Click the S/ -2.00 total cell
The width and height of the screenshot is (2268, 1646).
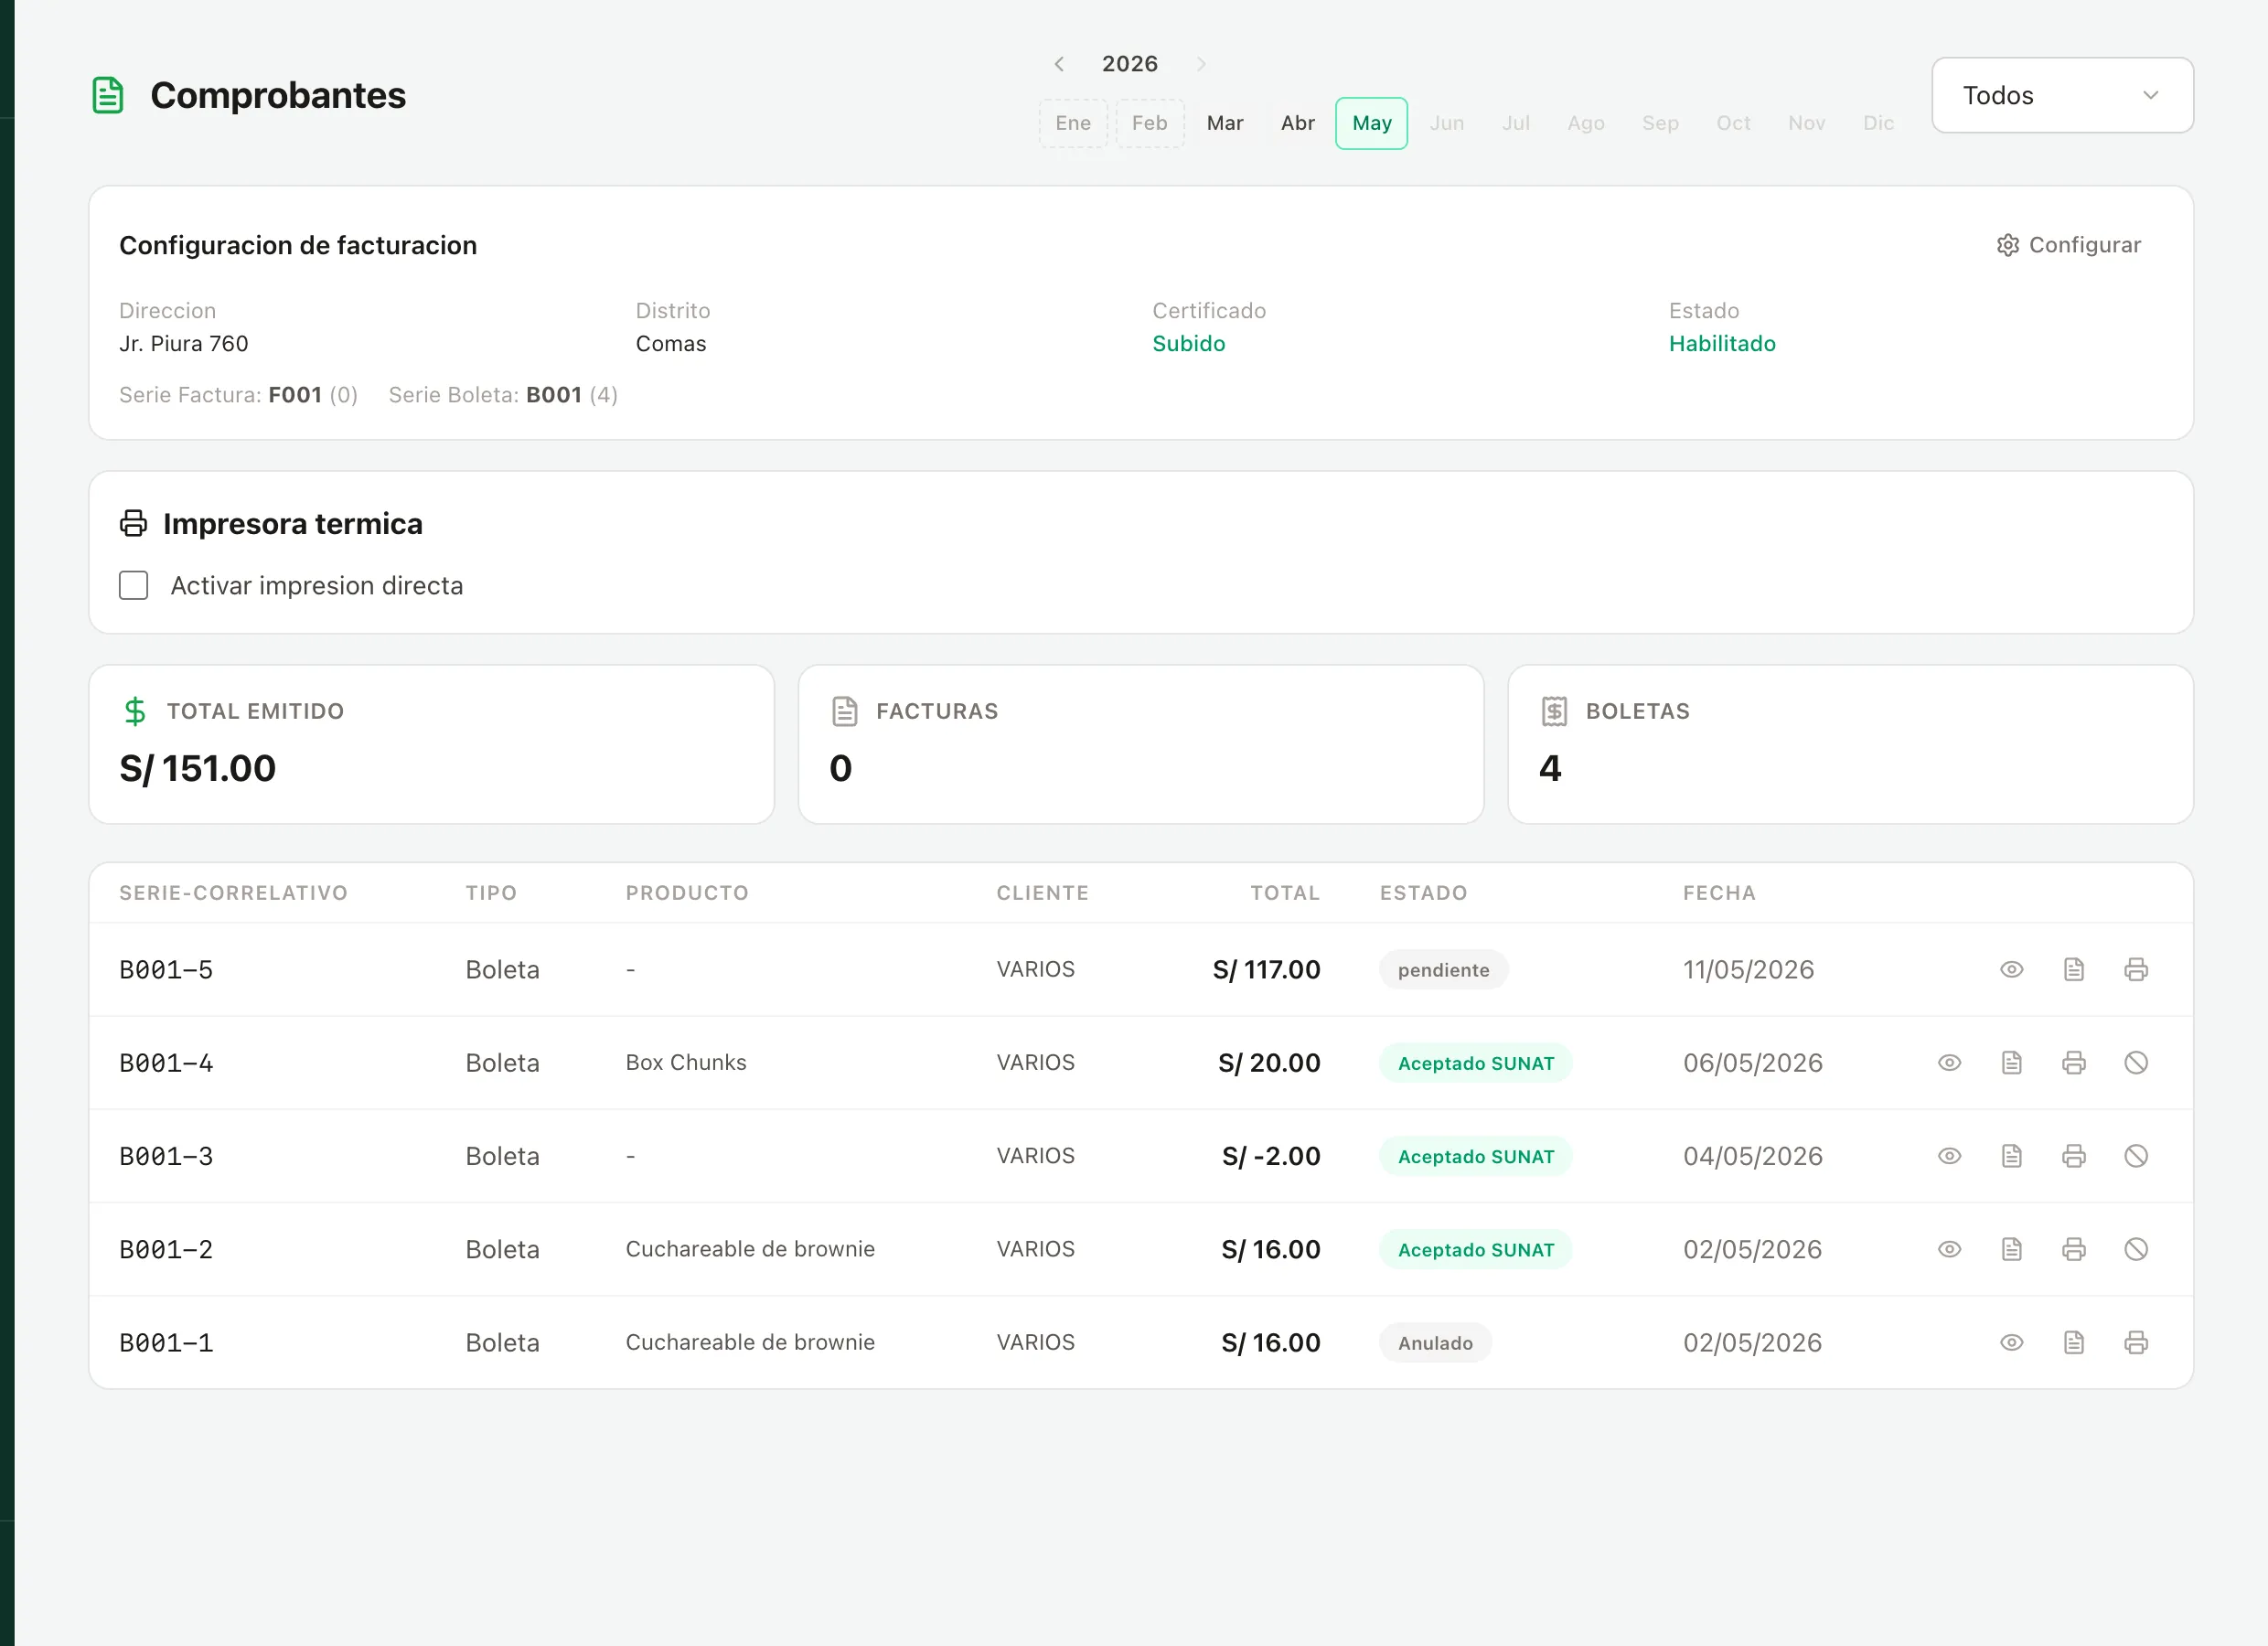click(1270, 1156)
